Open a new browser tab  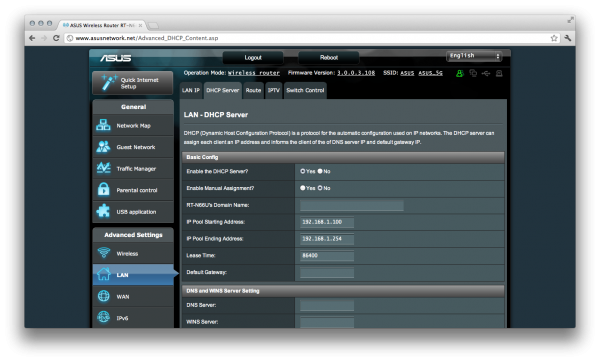click(x=153, y=26)
